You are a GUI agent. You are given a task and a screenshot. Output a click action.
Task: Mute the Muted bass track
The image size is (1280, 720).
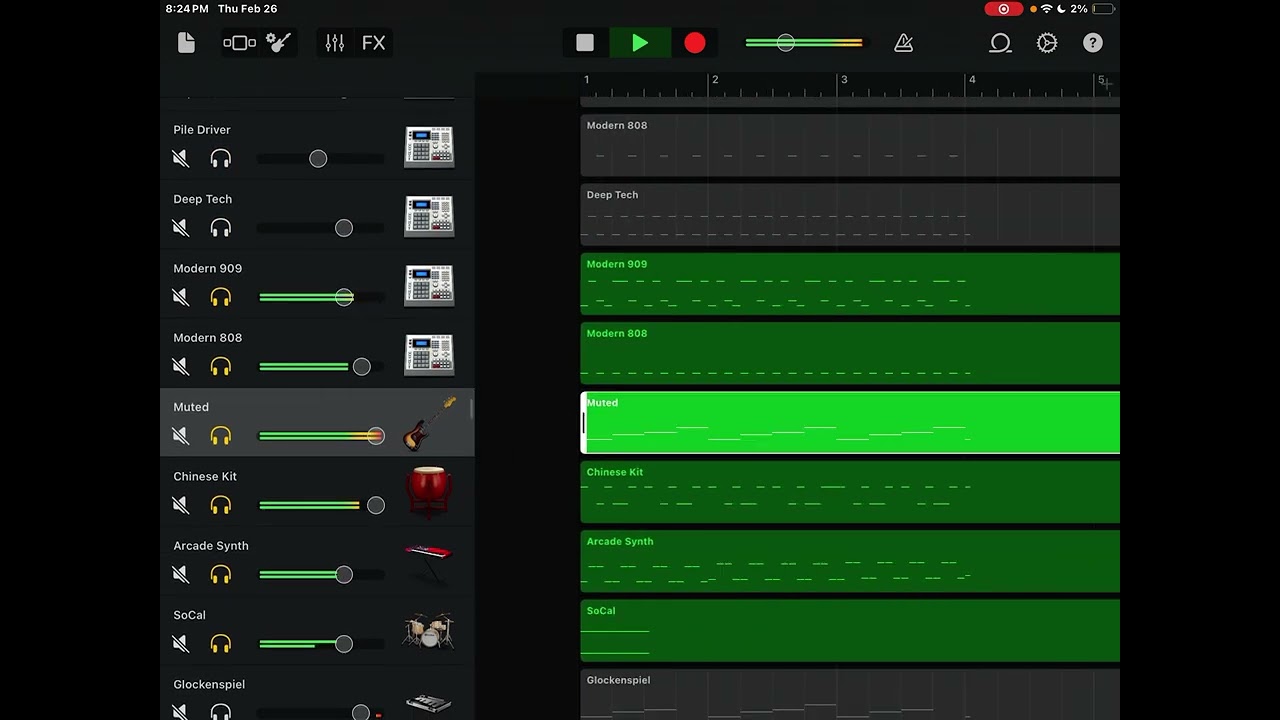click(181, 436)
